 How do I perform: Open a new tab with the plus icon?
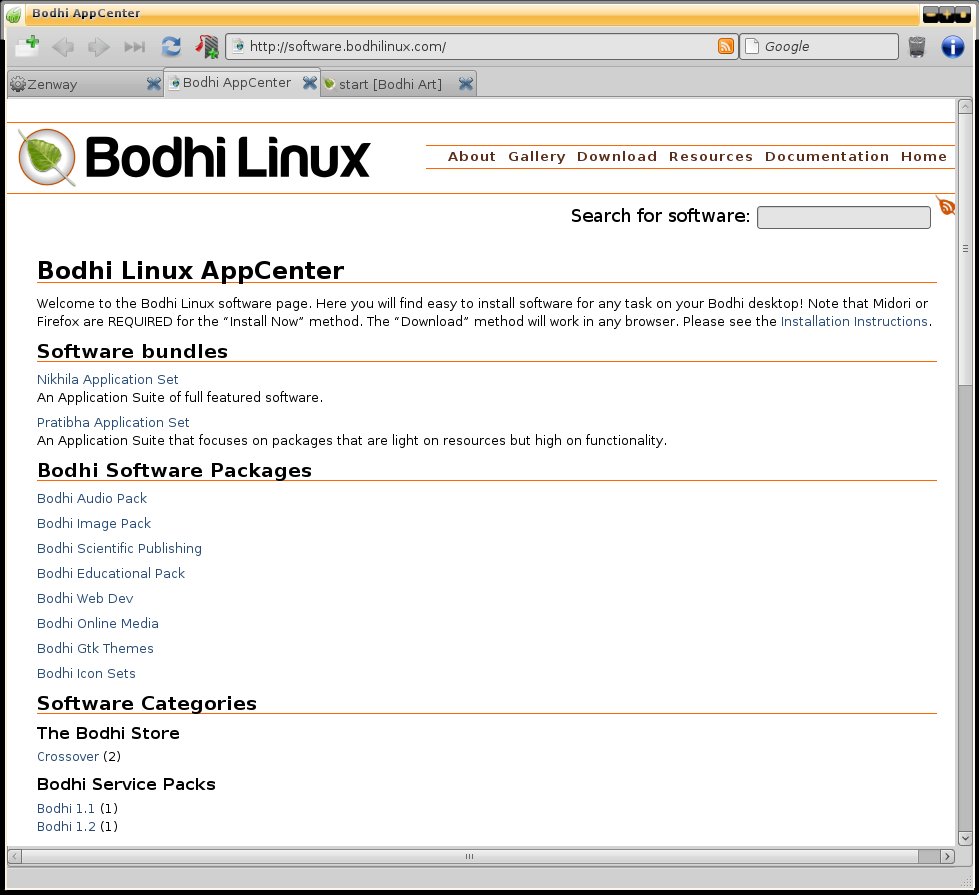[x=27, y=46]
